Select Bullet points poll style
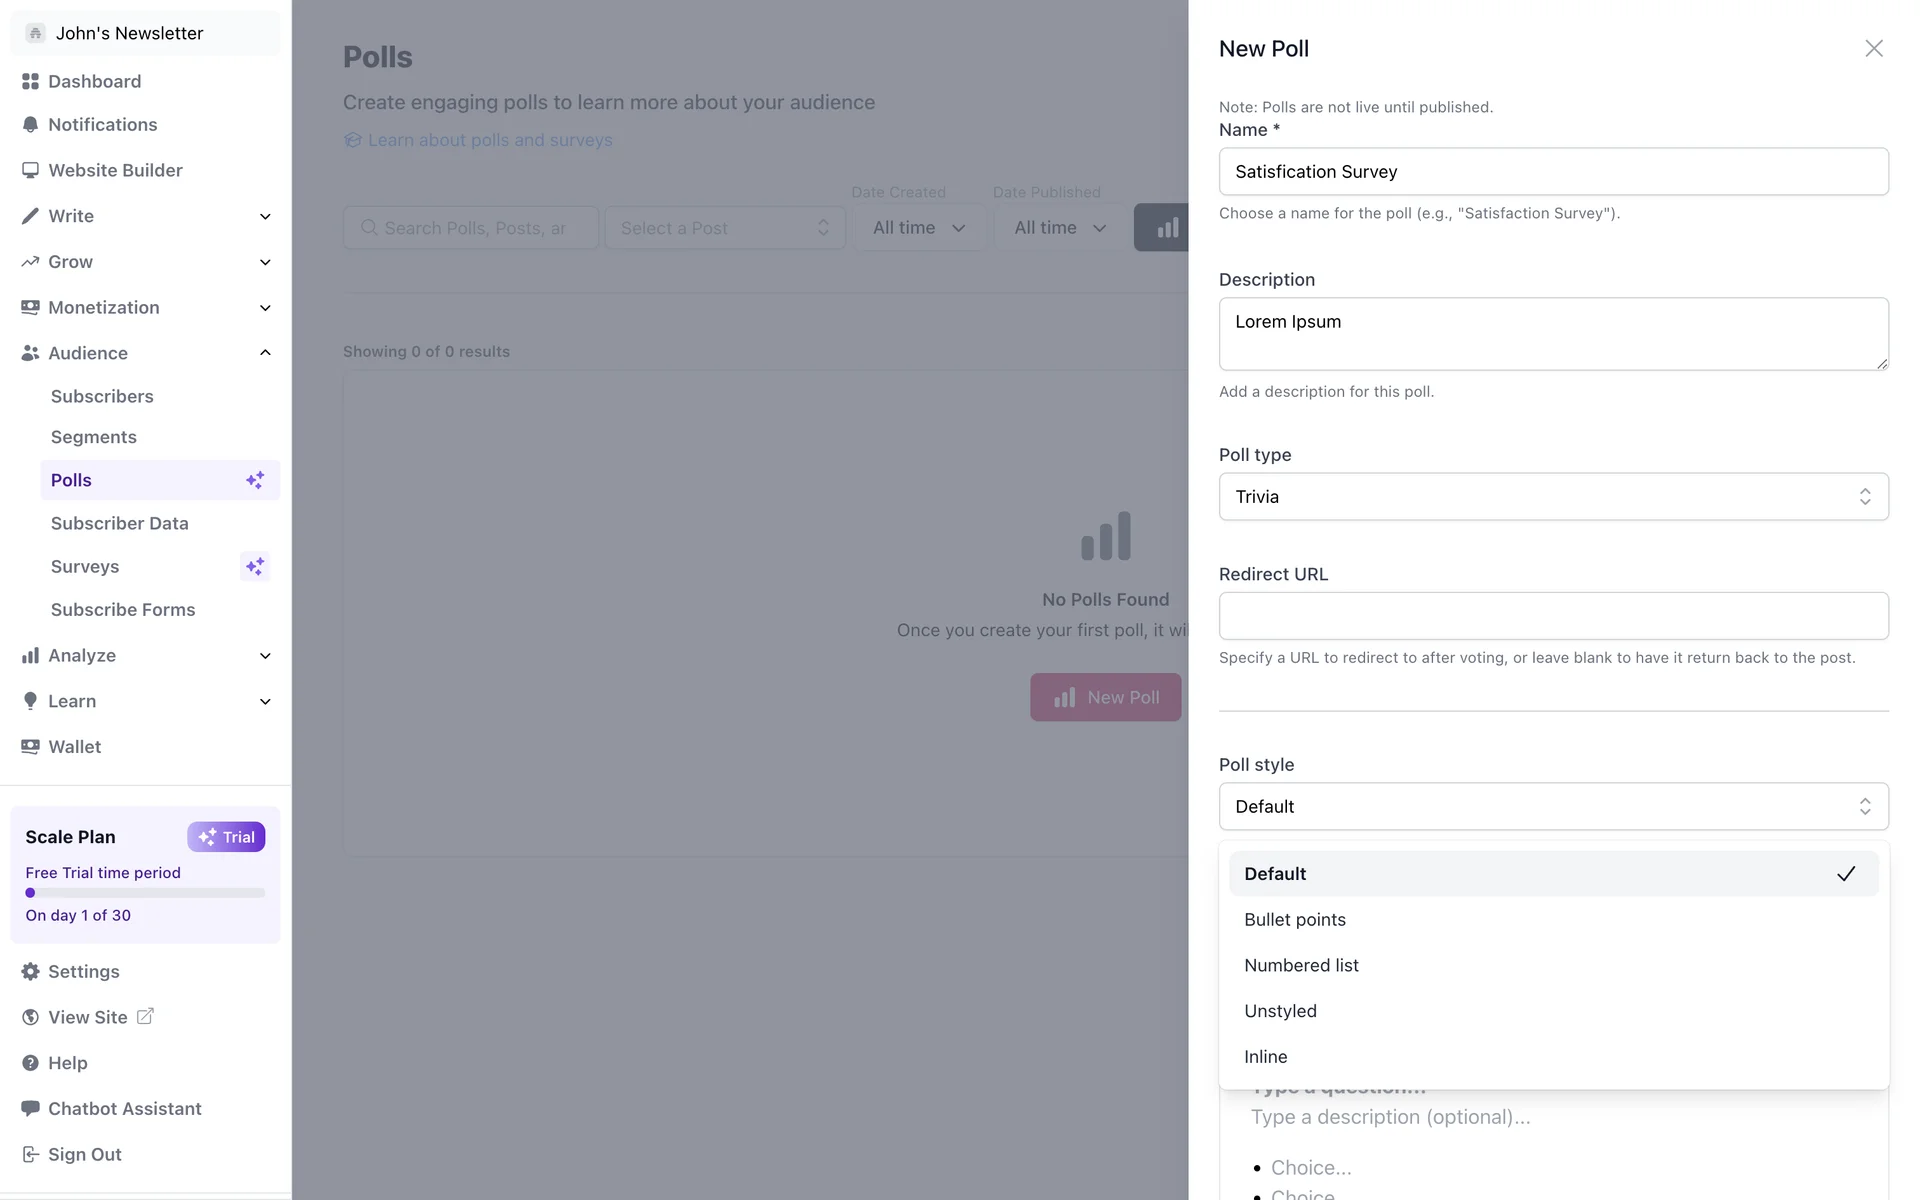Viewport: 1920px width, 1200px height. (x=1294, y=920)
